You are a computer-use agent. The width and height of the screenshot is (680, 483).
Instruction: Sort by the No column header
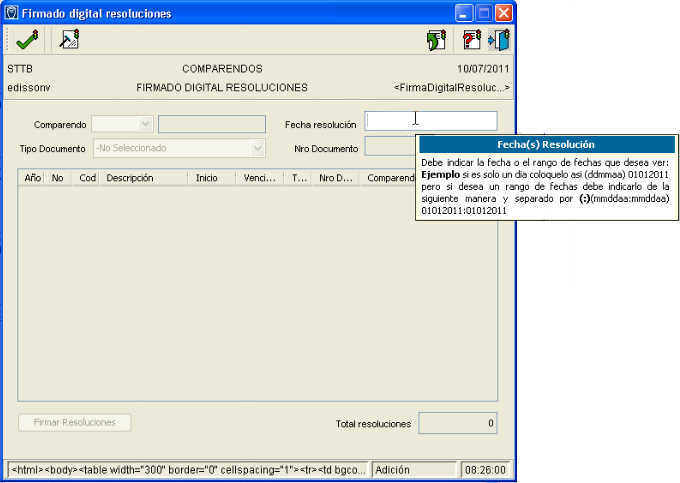click(x=58, y=178)
